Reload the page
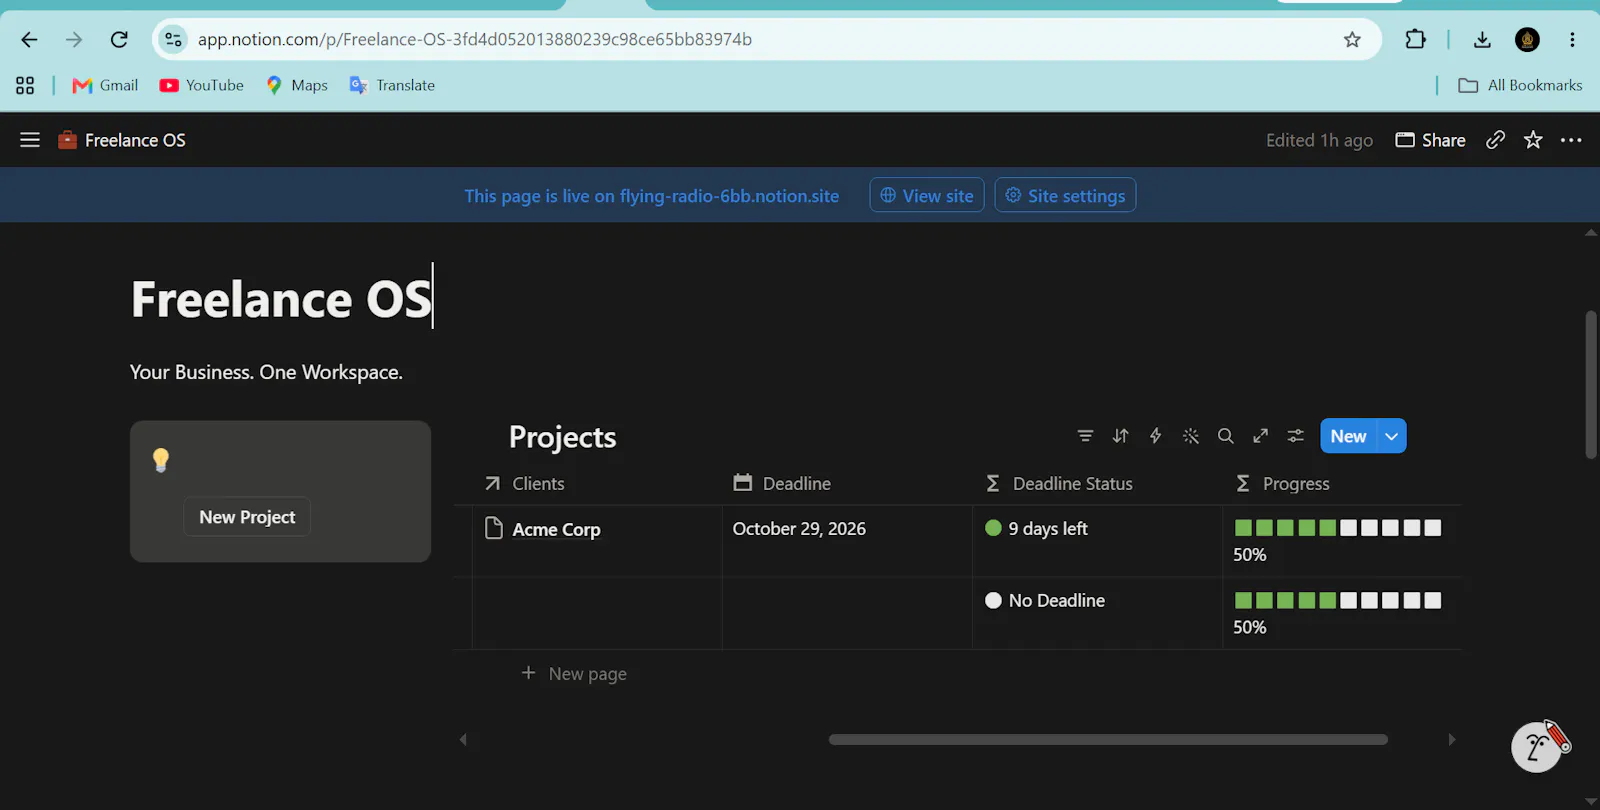This screenshot has width=1600, height=810. tap(119, 39)
